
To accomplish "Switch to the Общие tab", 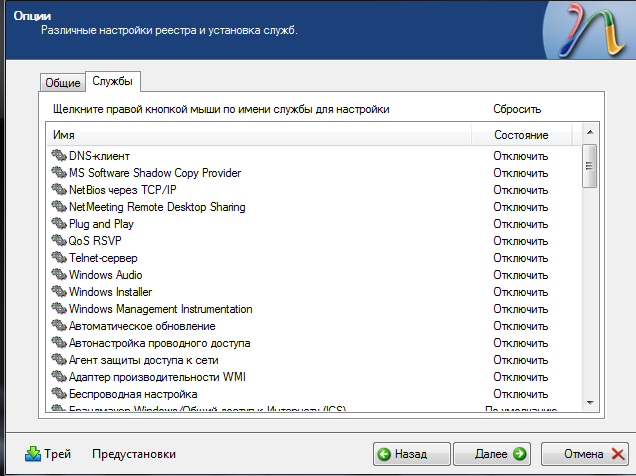I will [x=62, y=82].
